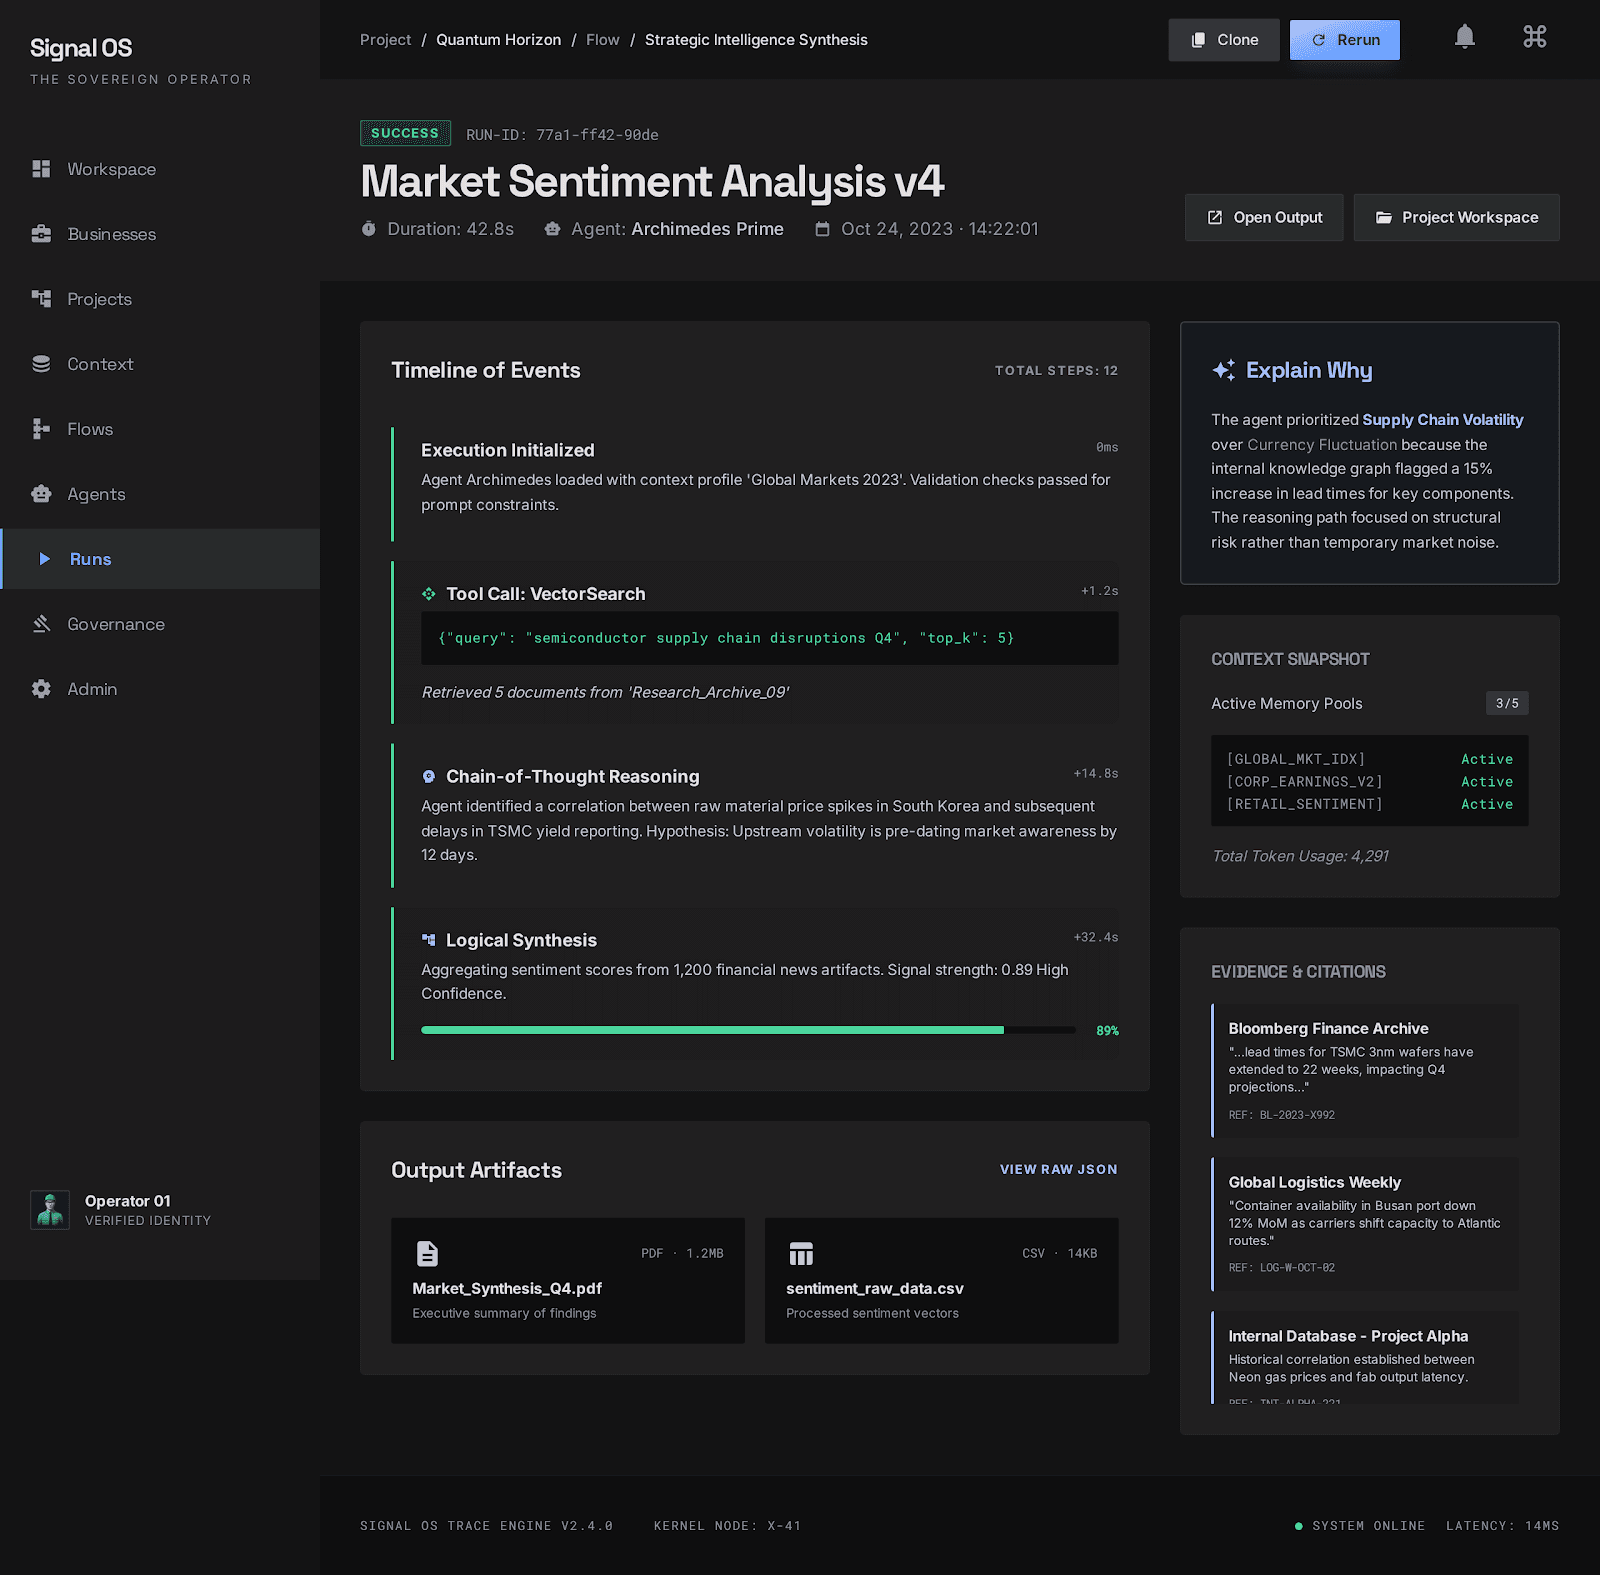Viewport: 1600px width, 1575px height.
Task: Go to the Workspace section
Action: point(160,169)
